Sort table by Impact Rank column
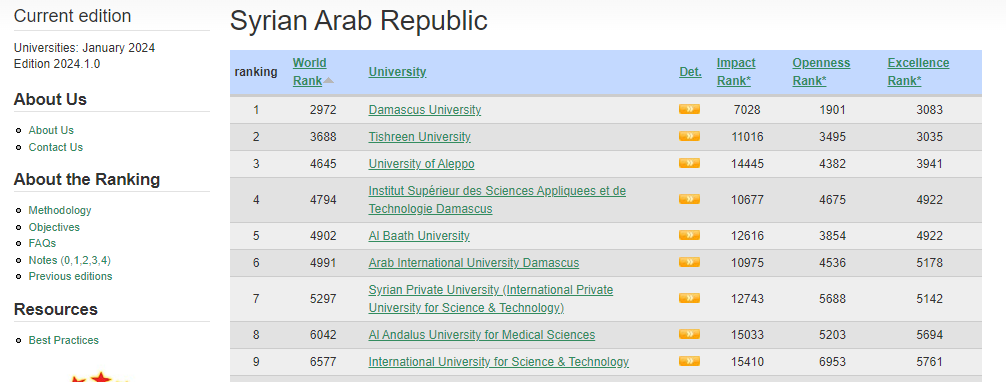Viewport: 1006px width, 382px height. [736, 72]
